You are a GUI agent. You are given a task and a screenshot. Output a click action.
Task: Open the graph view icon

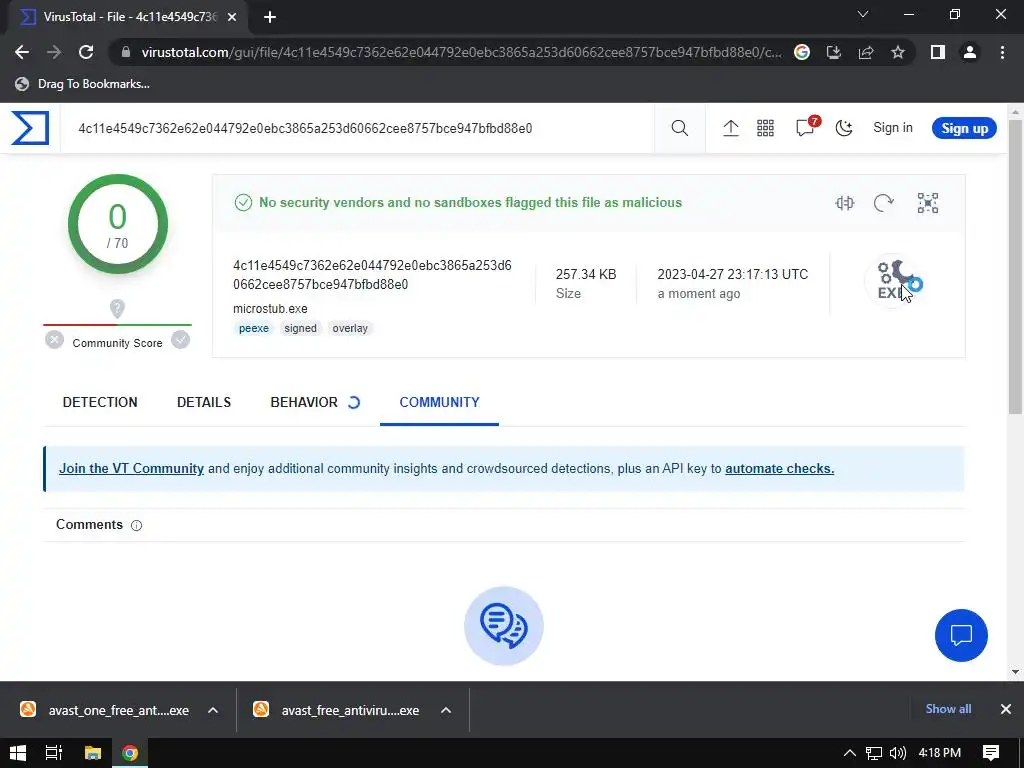(x=927, y=203)
